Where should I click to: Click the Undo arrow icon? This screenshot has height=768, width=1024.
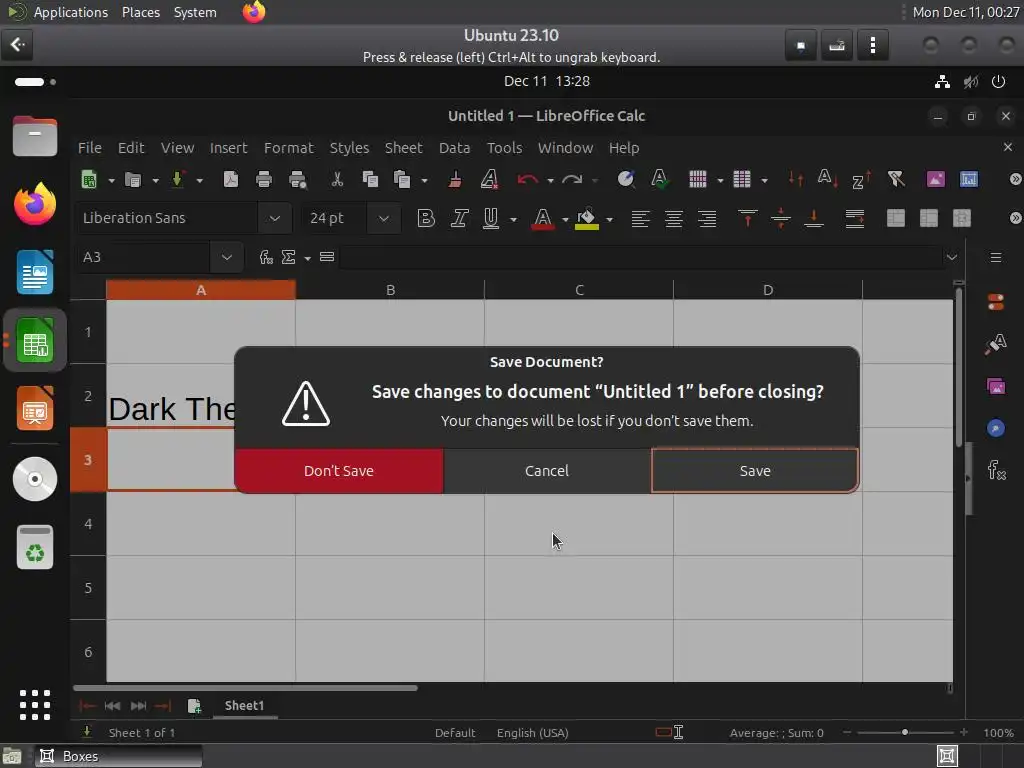[527, 180]
